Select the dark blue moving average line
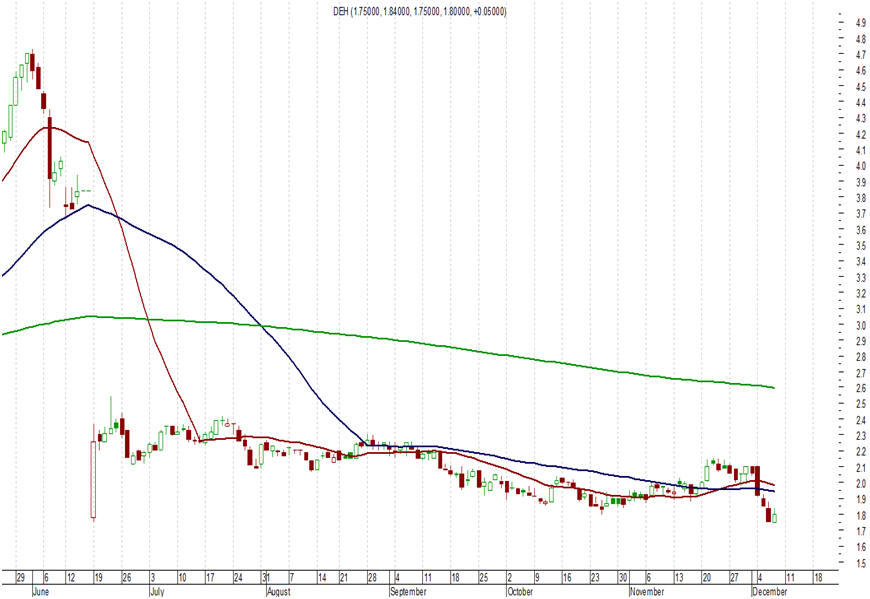The image size is (870, 599). (x=222, y=282)
